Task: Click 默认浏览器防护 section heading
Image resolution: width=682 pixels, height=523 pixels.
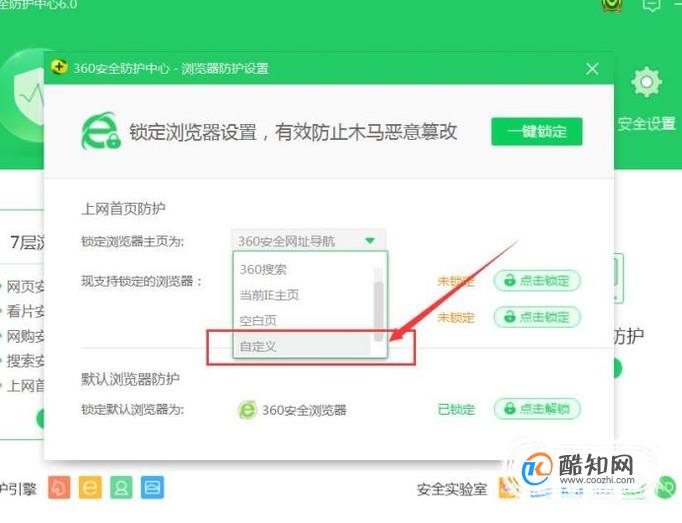Action: 130,379
